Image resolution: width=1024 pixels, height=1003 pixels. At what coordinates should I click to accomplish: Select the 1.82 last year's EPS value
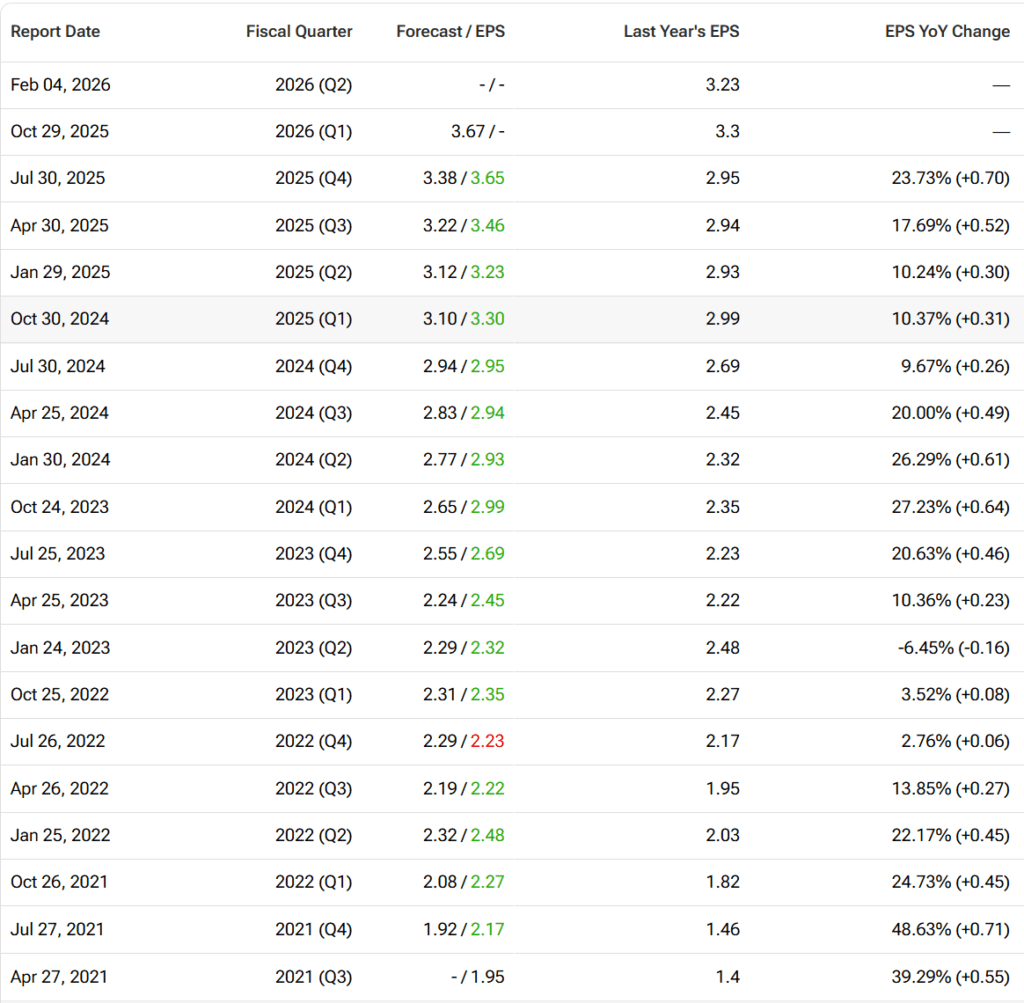(x=722, y=882)
